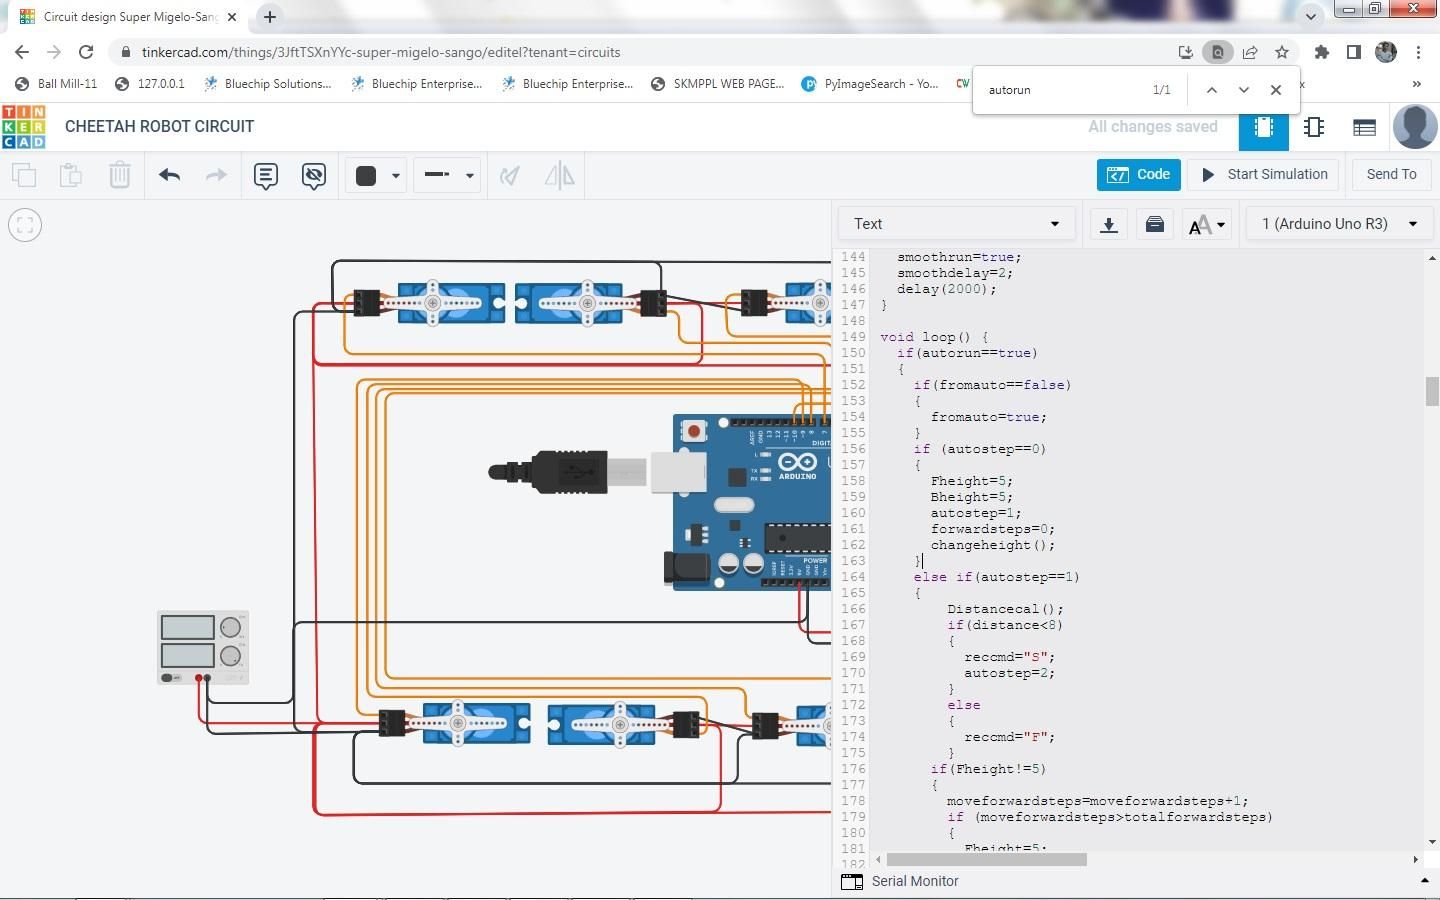The image size is (1440, 900).
Task: Open the Text editing mode dropdown
Action: 956,224
